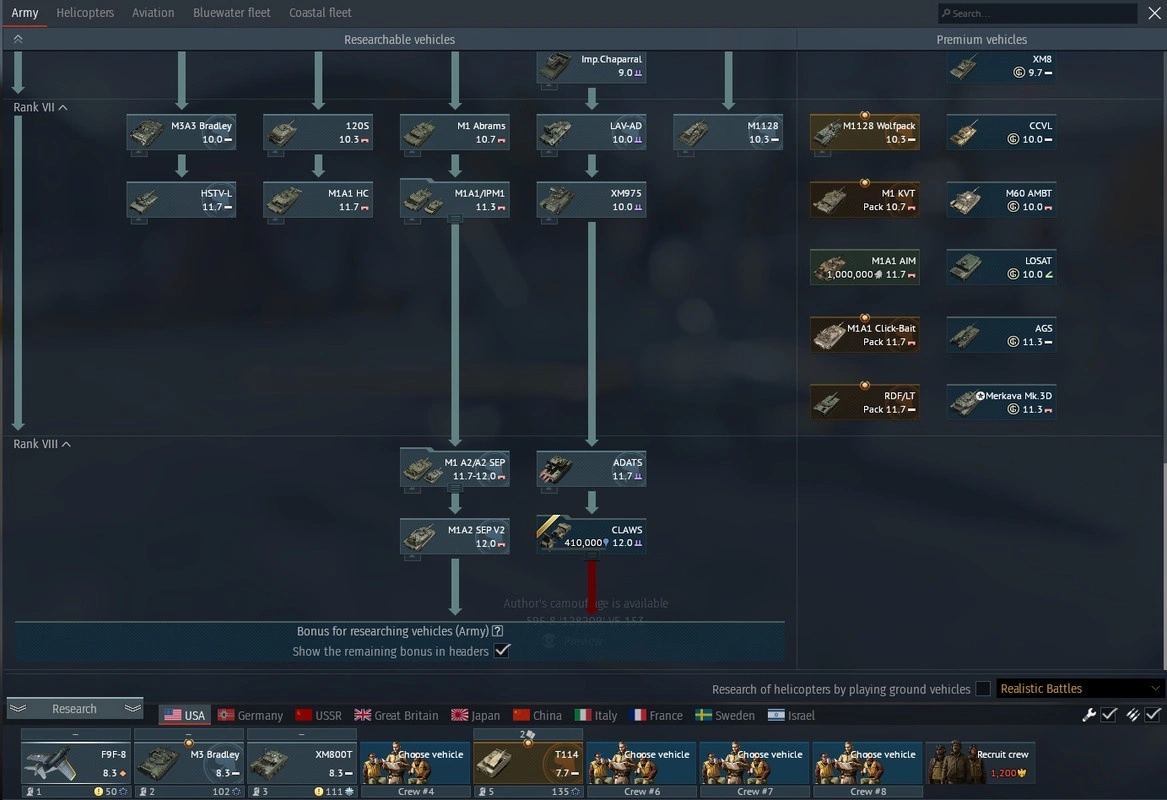Select the LOSAT premium vehicle
This screenshot has height=800, width=1167.
(x=1001, y=267)
